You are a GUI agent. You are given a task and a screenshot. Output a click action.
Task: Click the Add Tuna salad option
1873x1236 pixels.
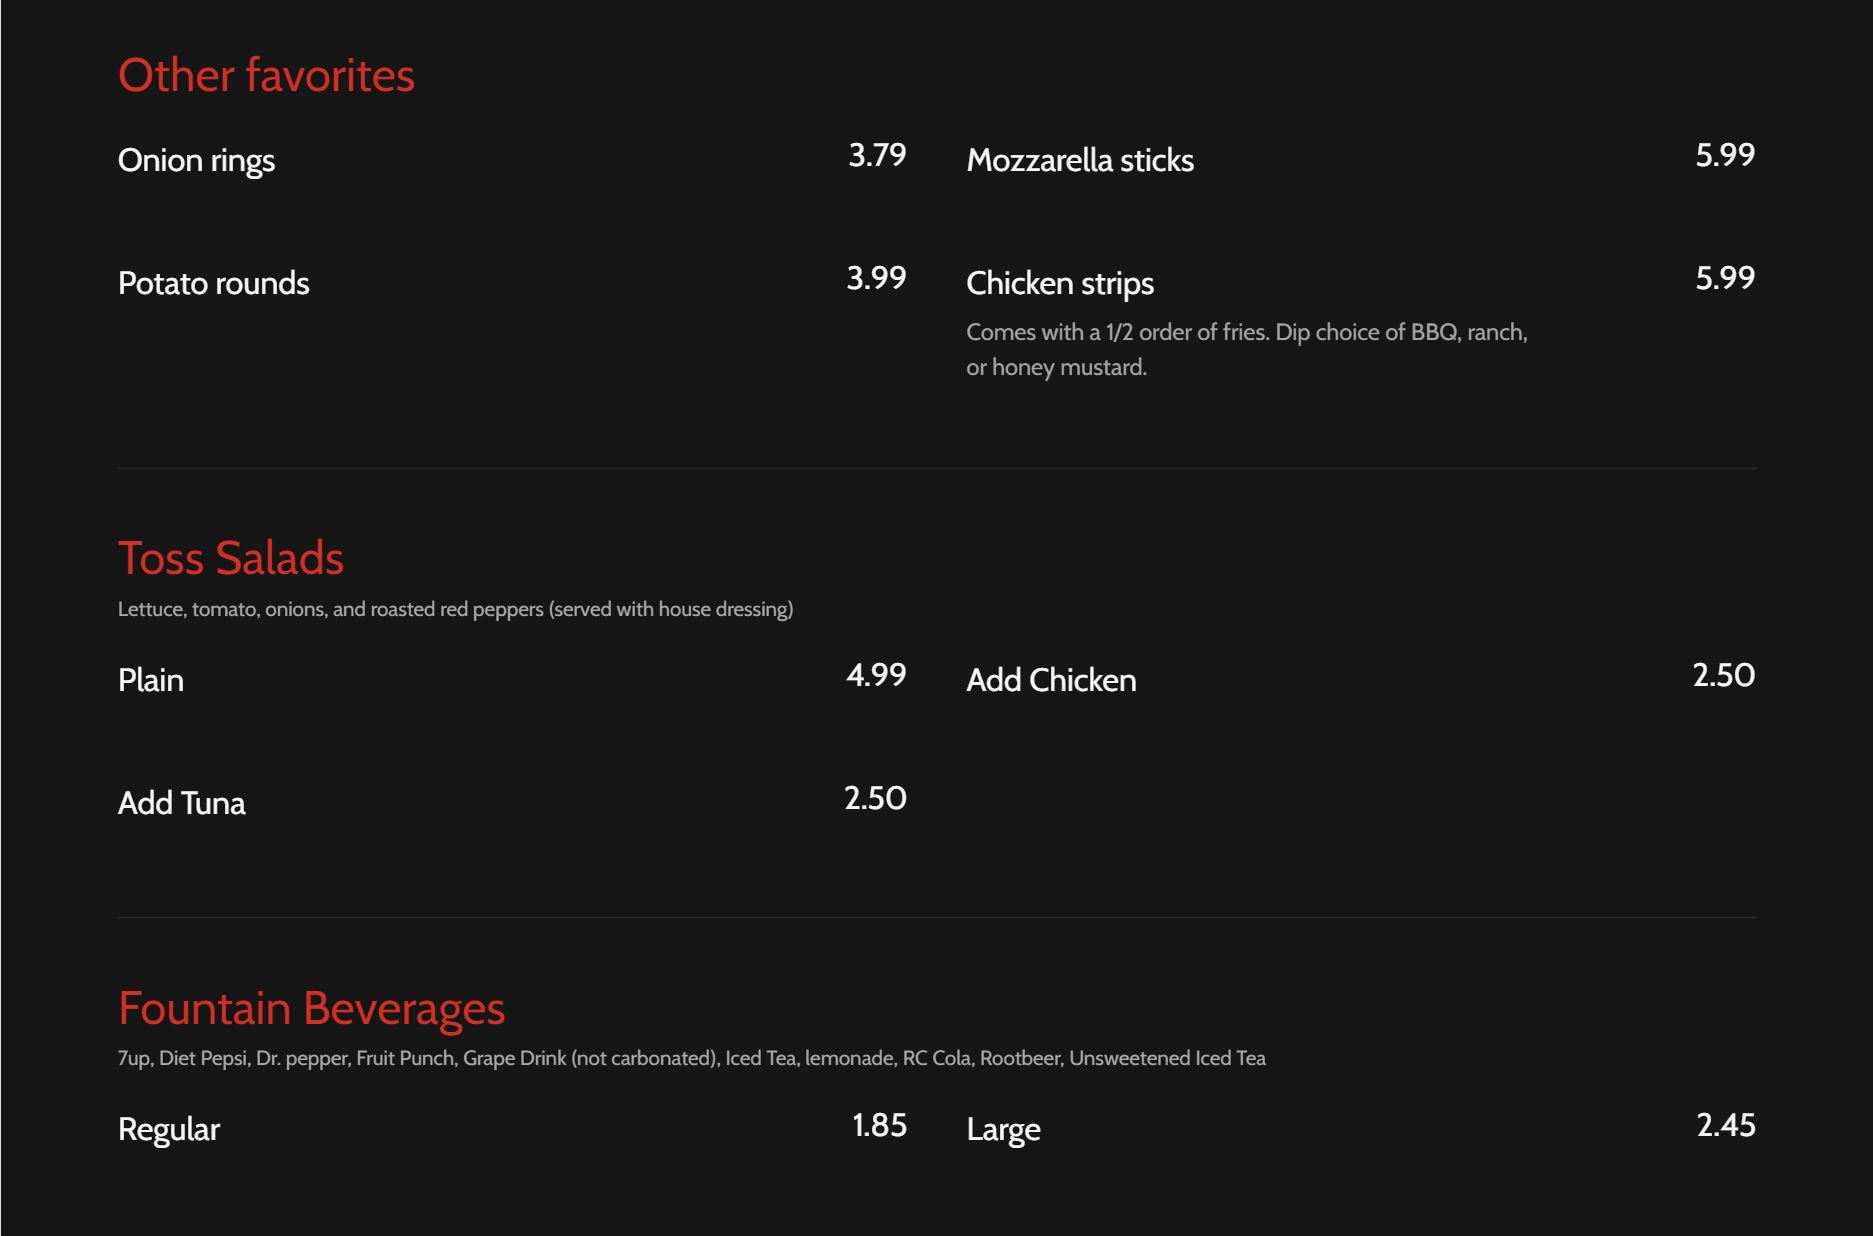click(181, 804)
